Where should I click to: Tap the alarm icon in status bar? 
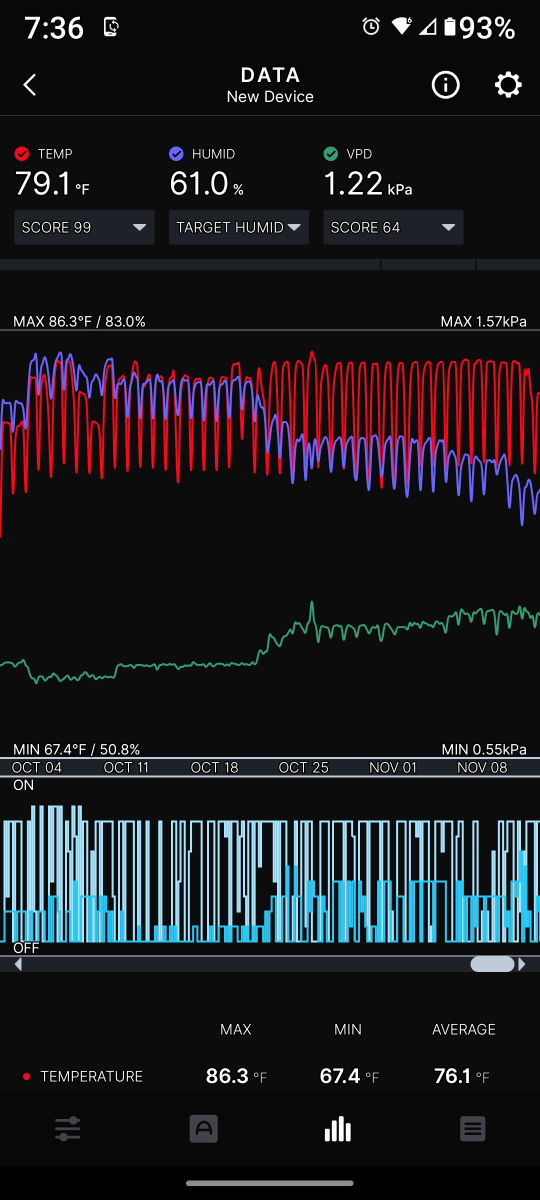pos(371,28)
